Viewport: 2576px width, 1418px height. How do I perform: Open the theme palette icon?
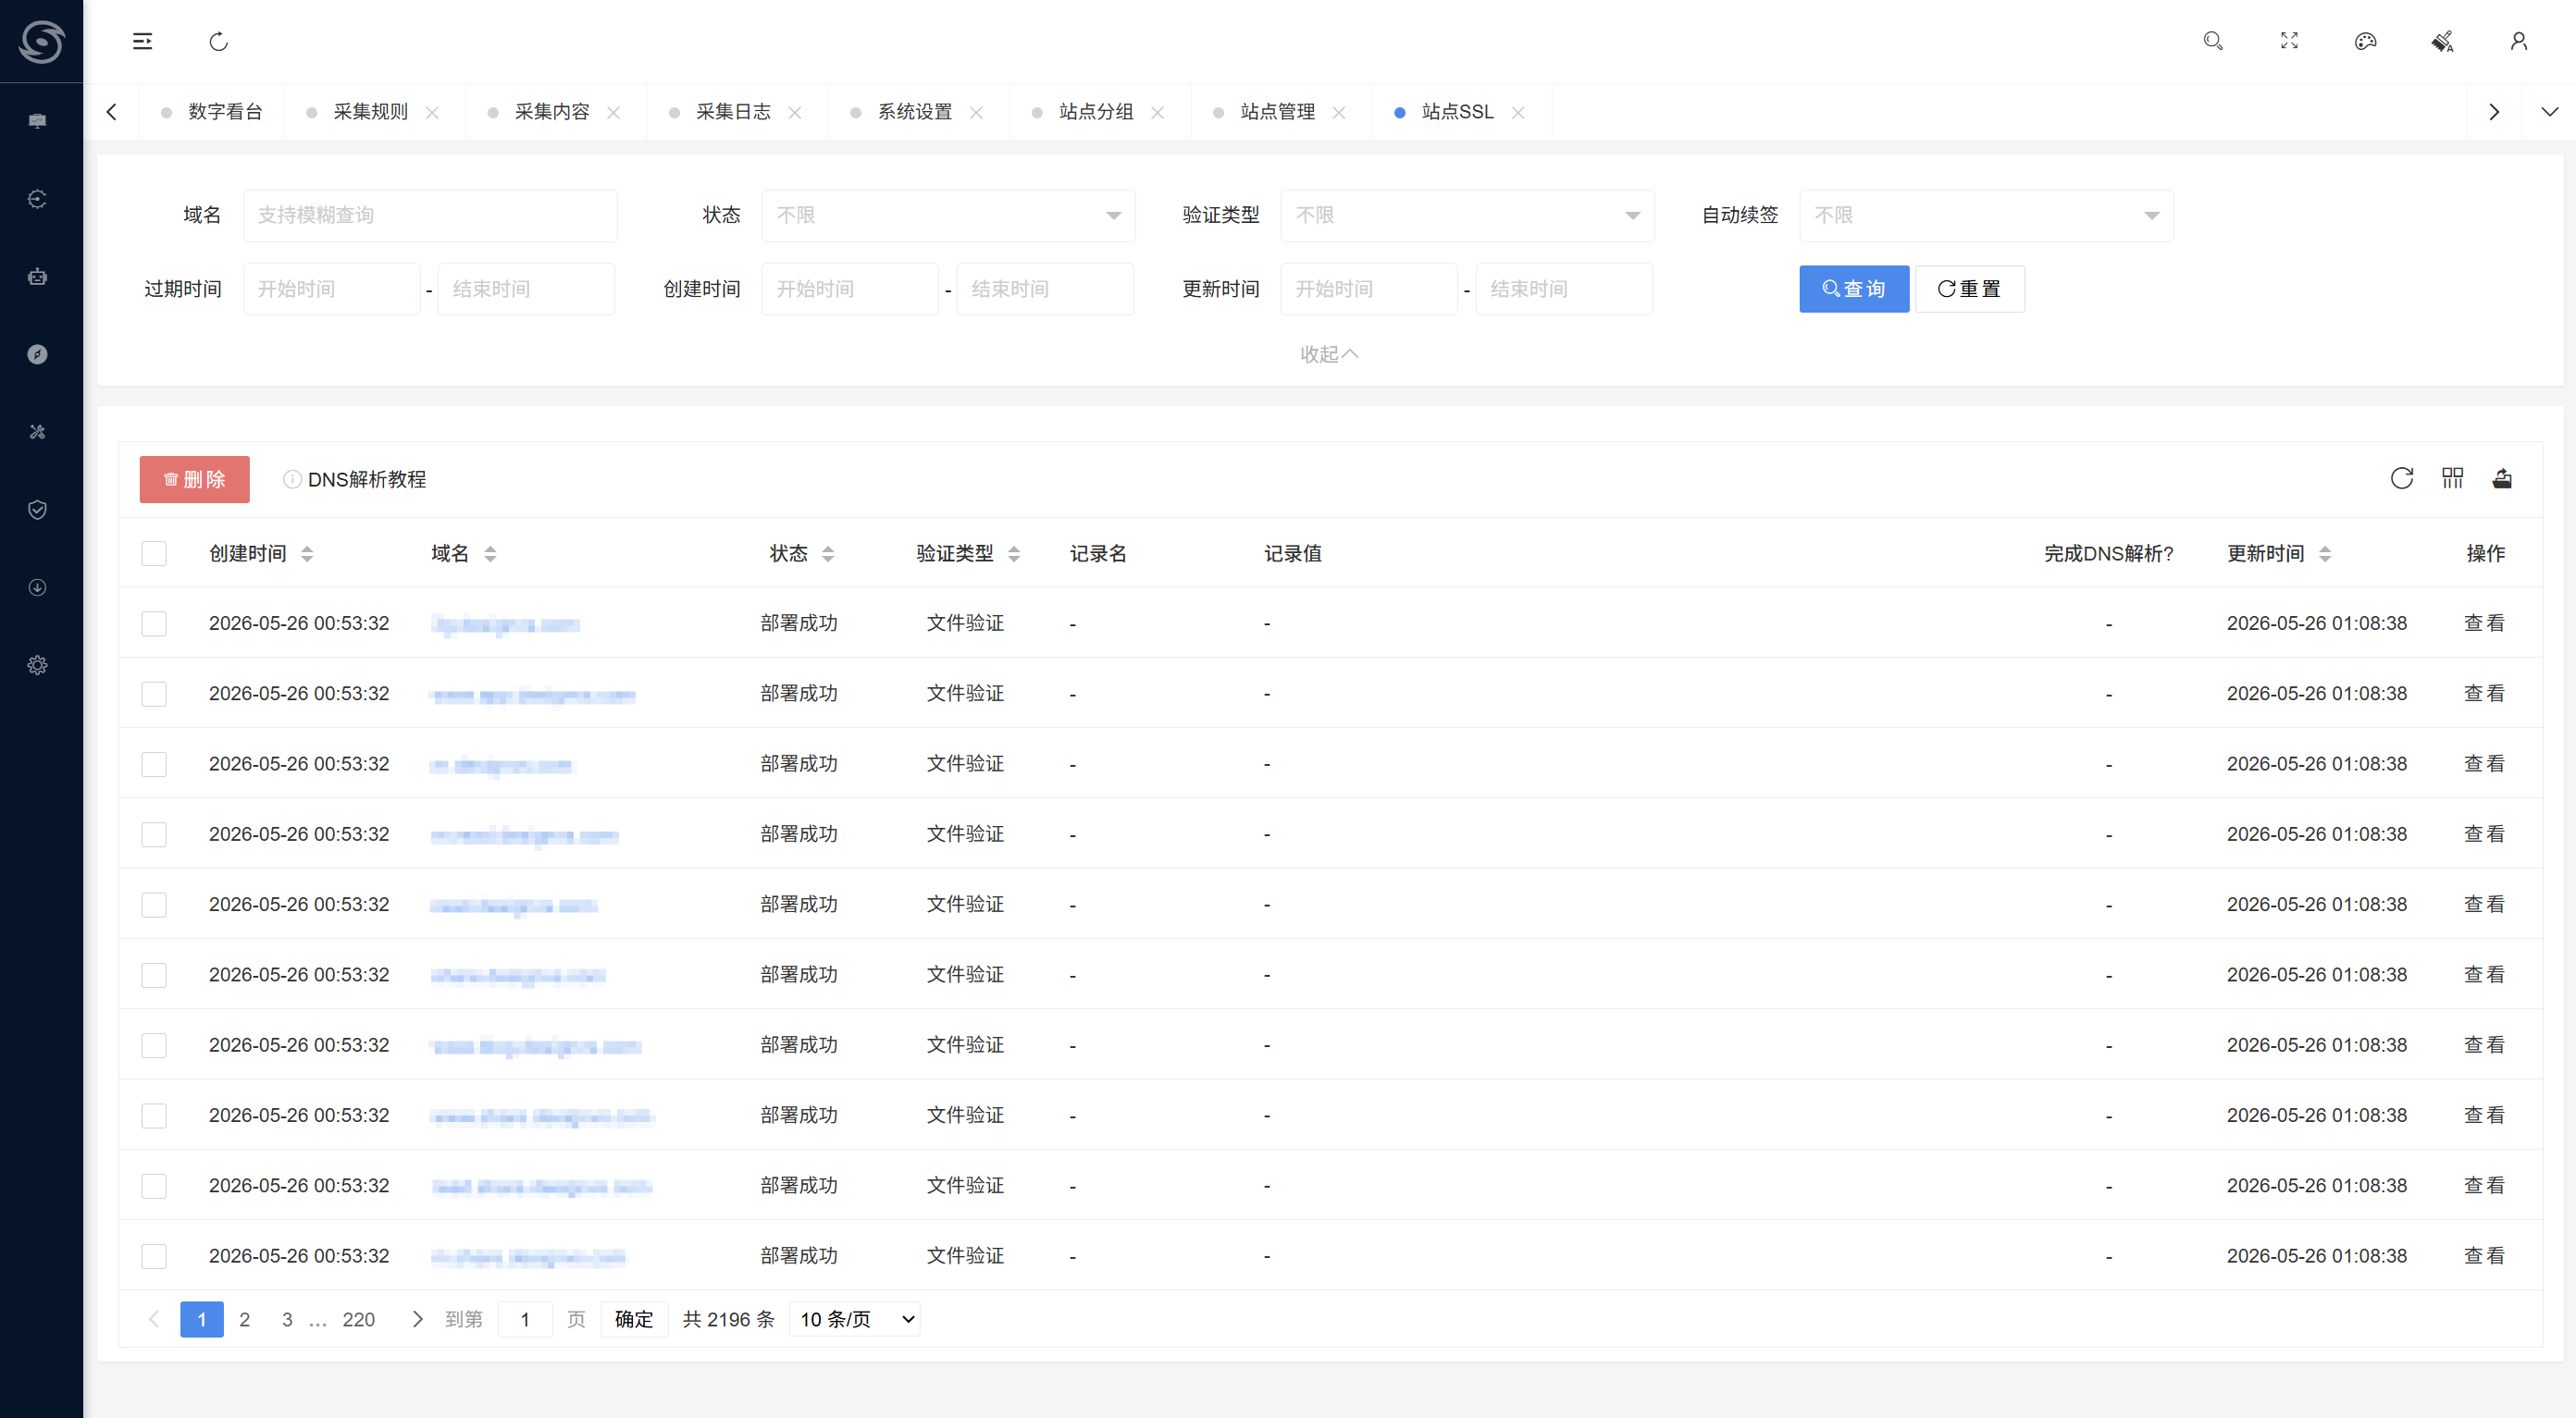2365,41
